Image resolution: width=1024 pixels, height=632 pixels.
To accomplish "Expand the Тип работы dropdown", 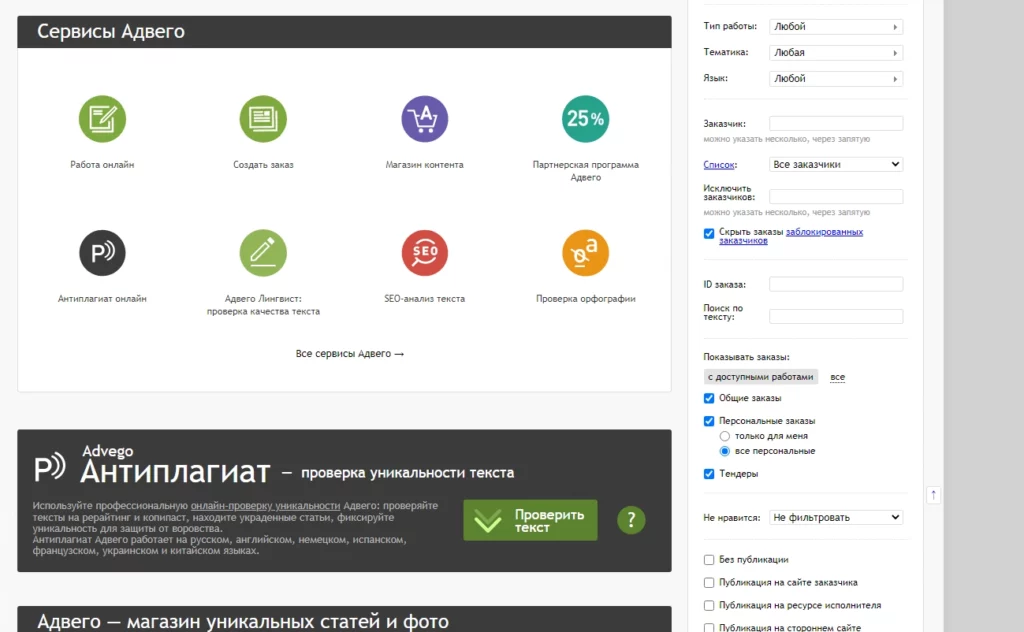I will [x=836, y=27].
